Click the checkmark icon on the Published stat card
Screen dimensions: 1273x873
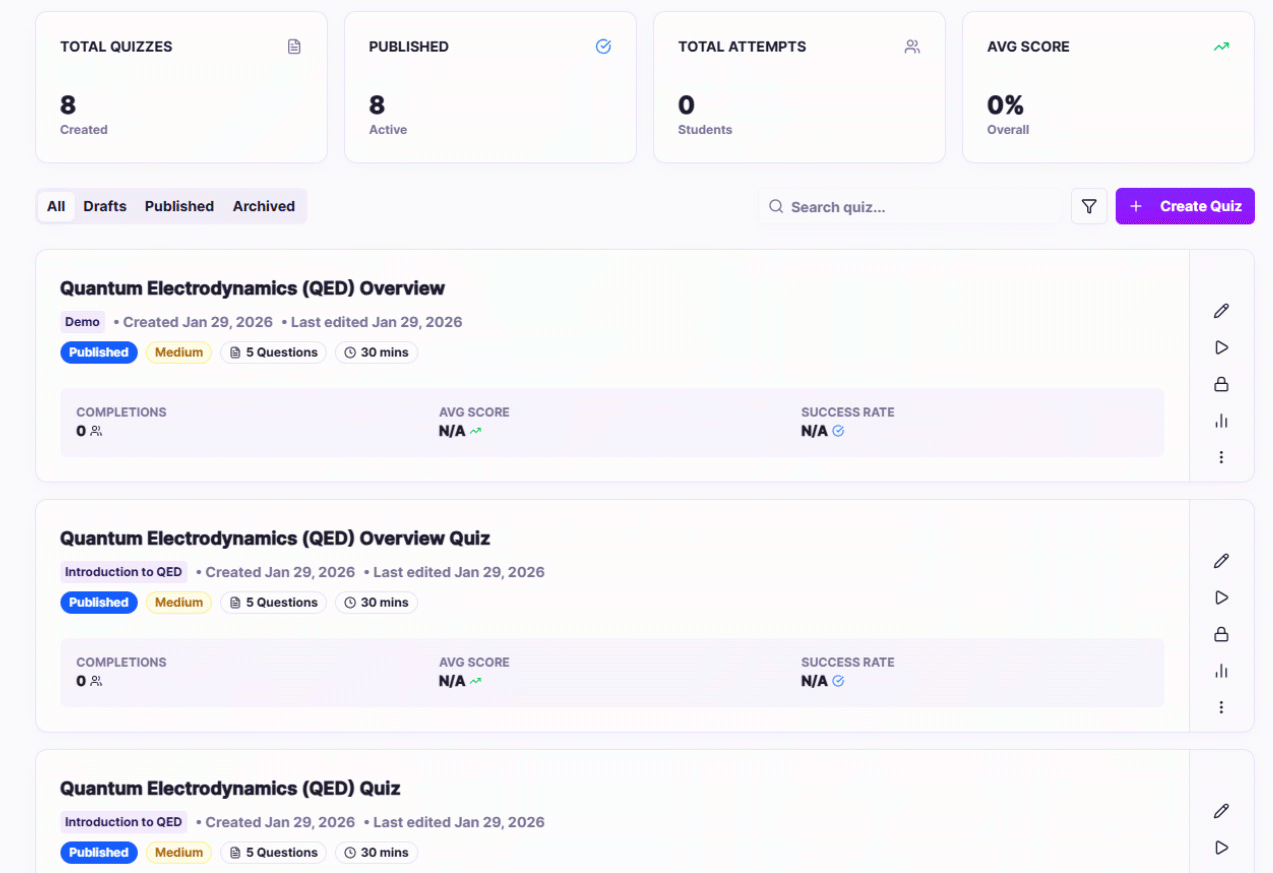[x=603, y=46]
